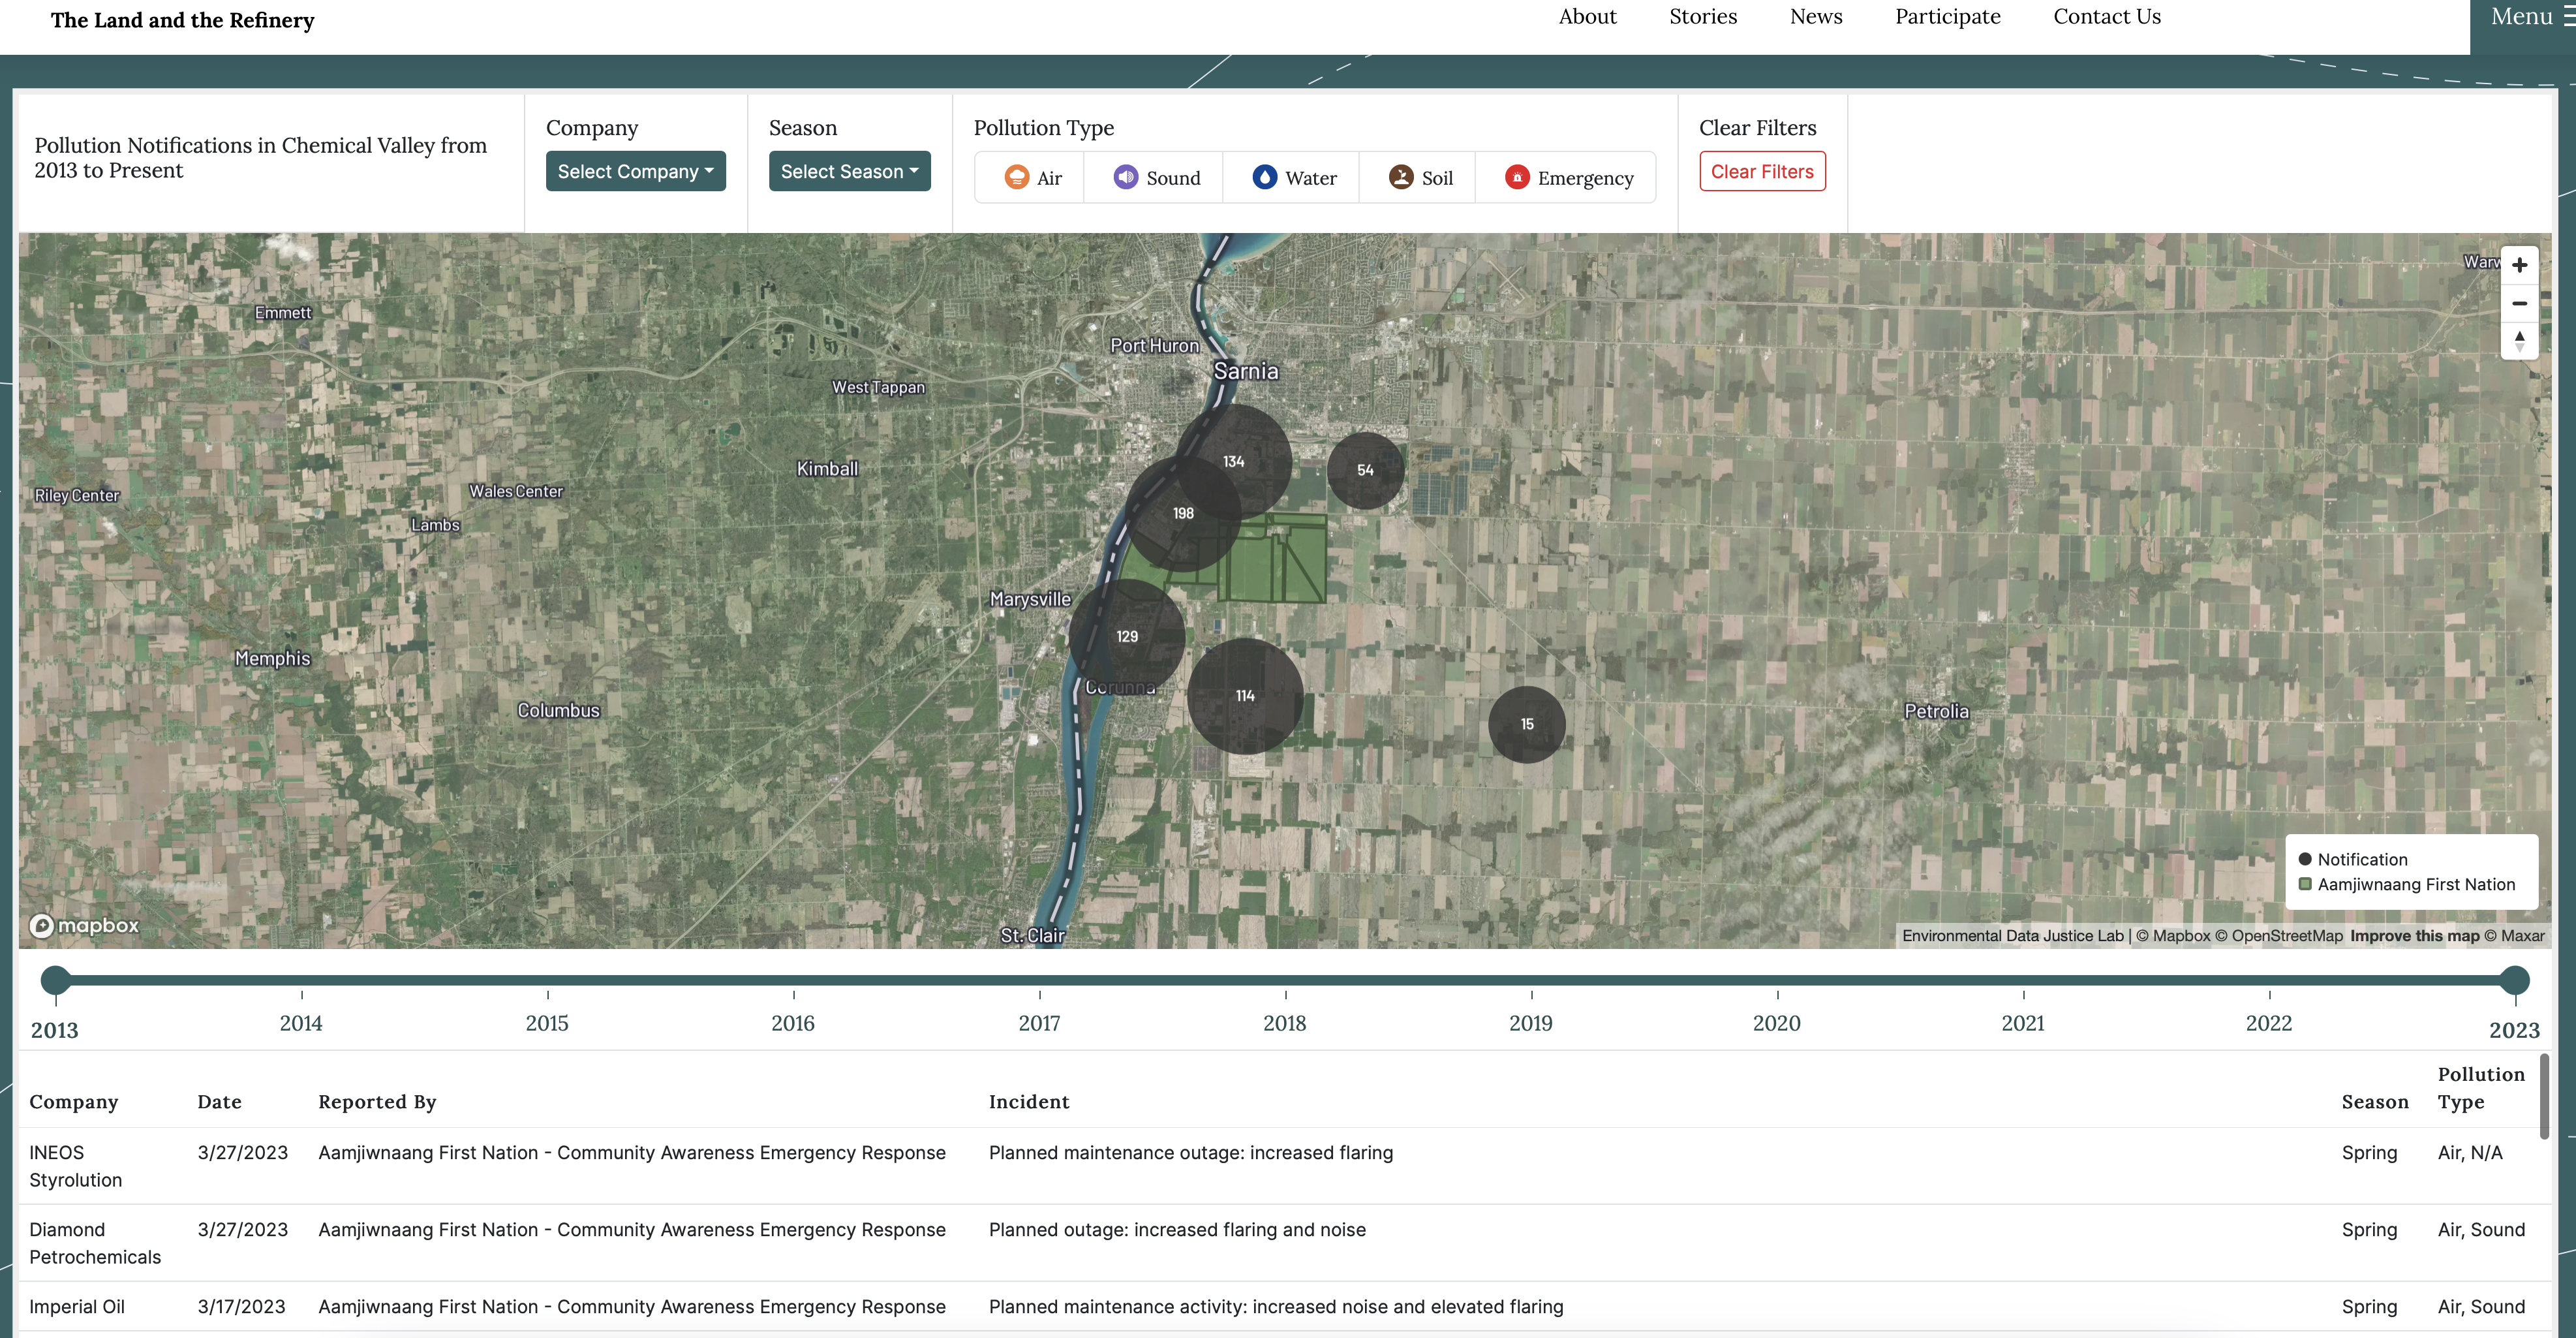
Task: Click the Reported By column header
Action: pos(377,1102)
